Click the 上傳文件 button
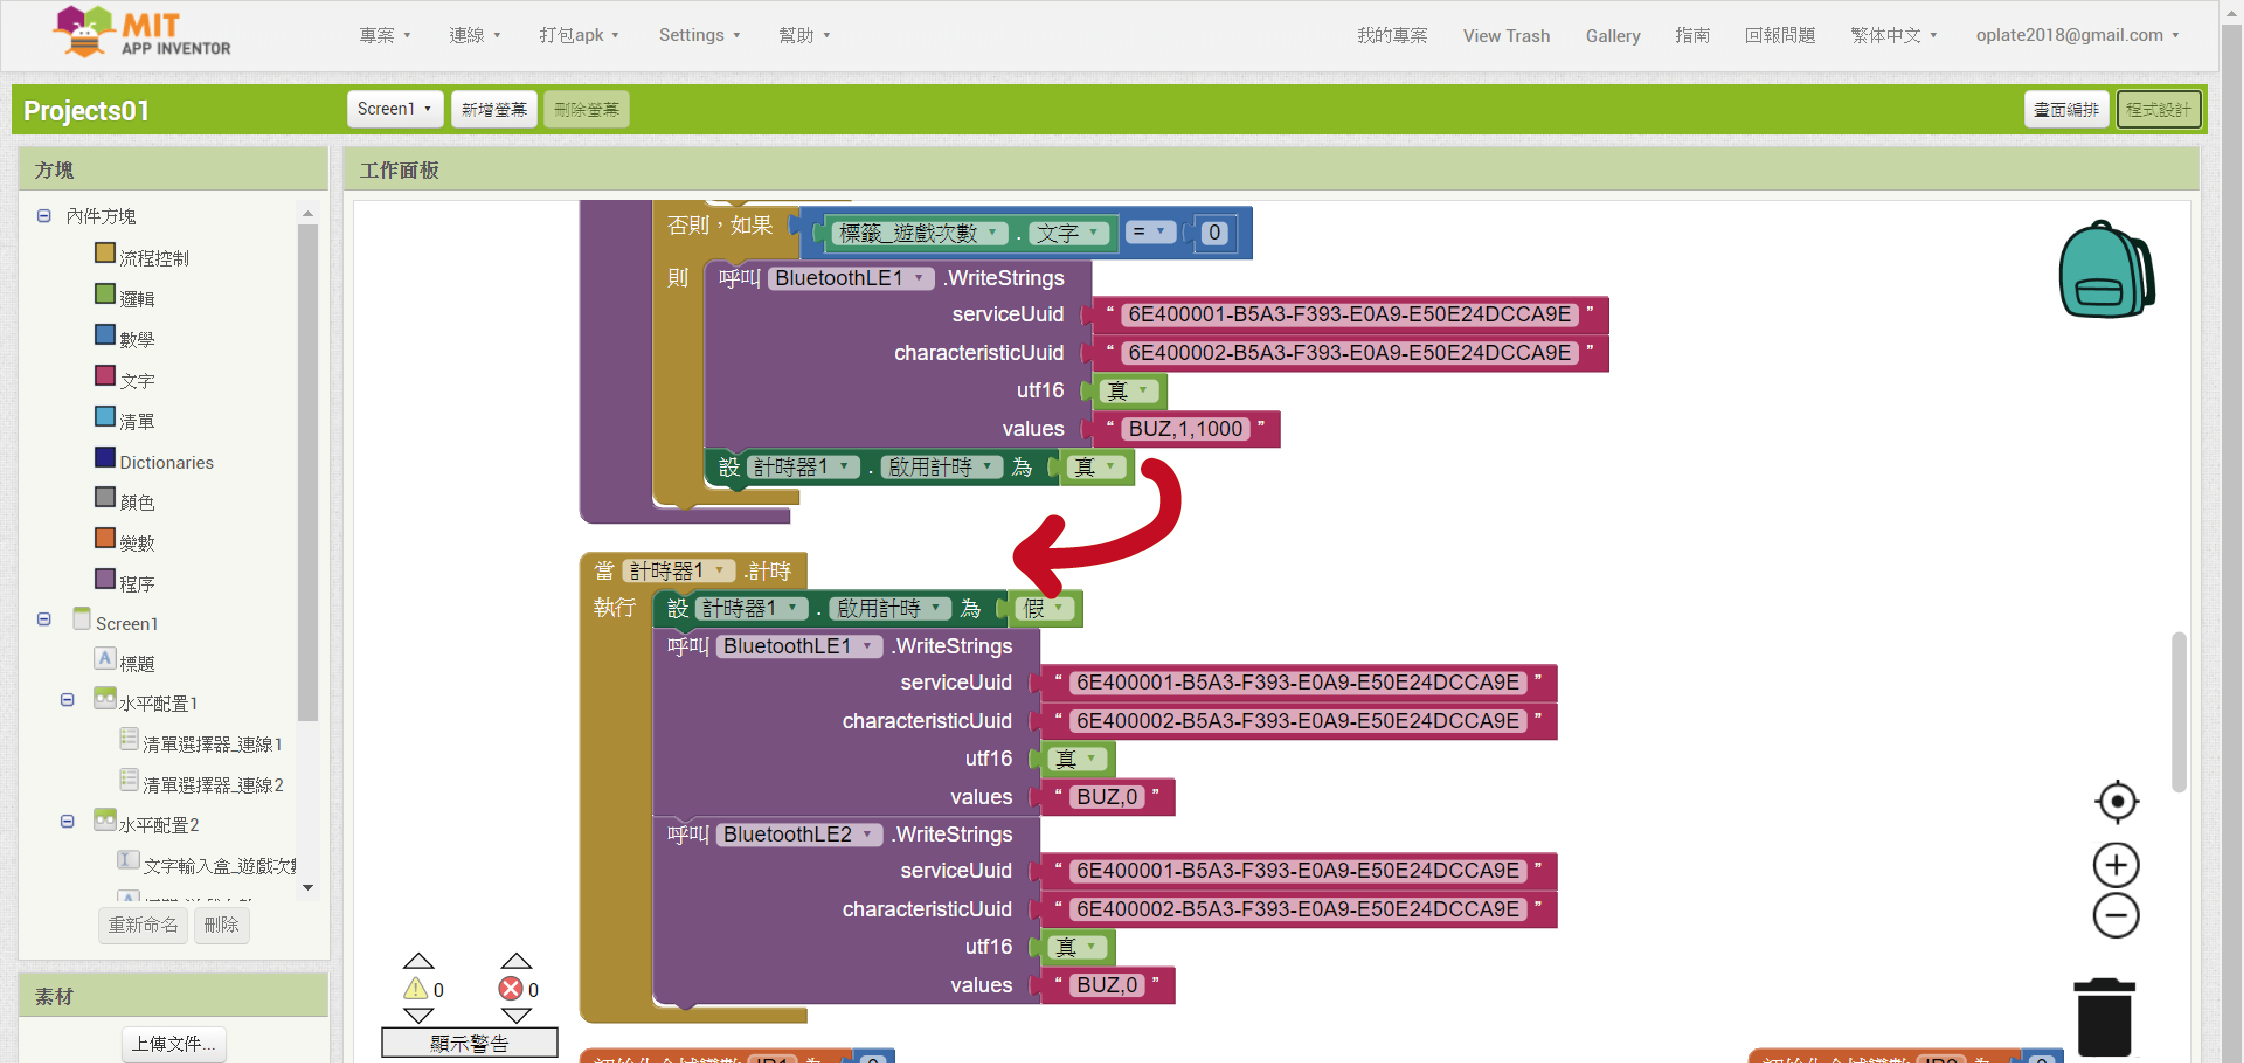 174,1044
